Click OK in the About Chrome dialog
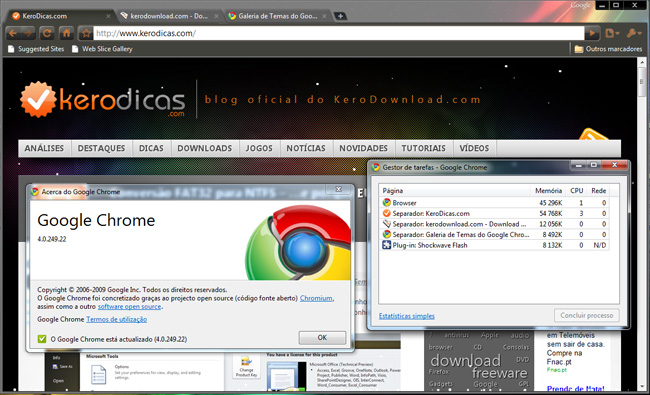This screenshot has width=650, height=395. (322, 338)
